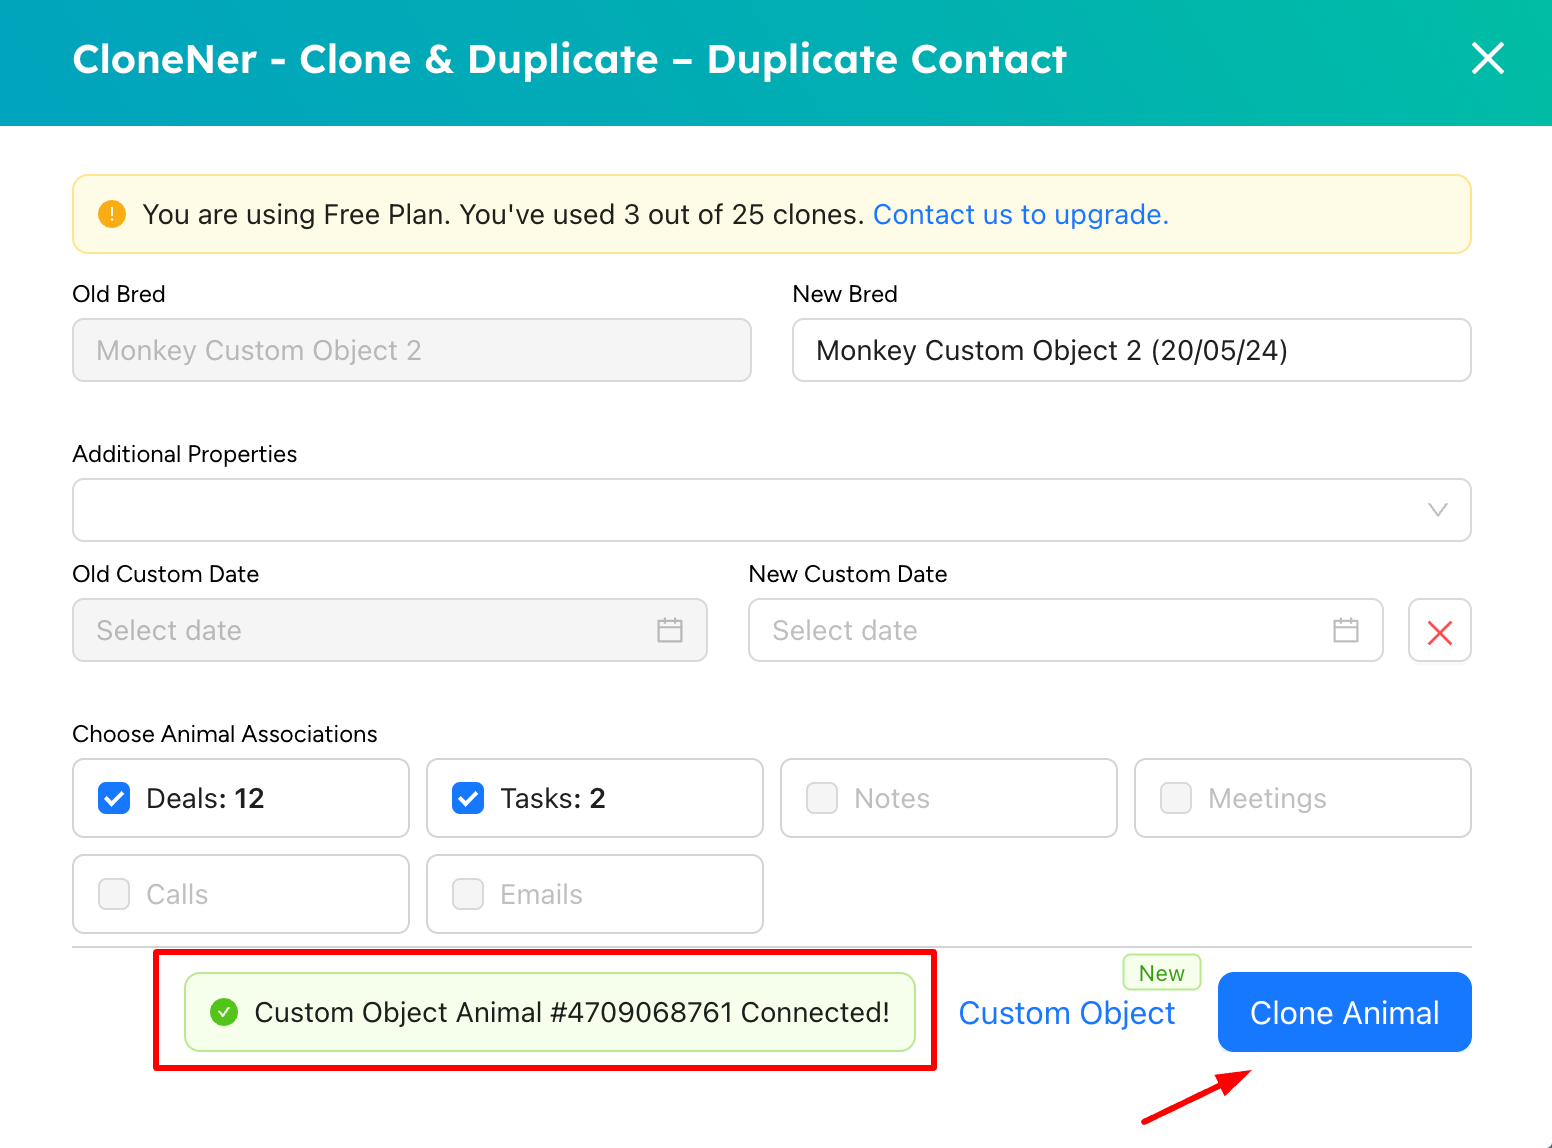Click the green checkmark in success message
The width and height of the screenshot is (1552, 1148).
223,1012
